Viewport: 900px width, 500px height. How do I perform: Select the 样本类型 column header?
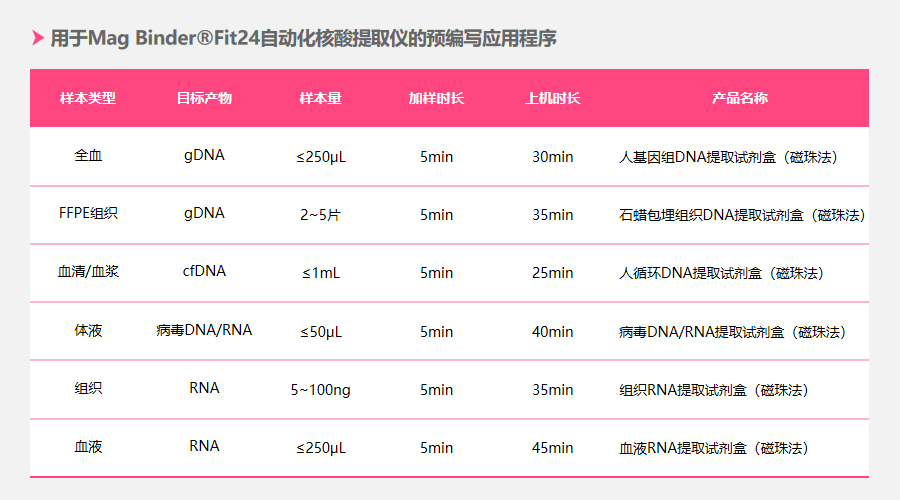click(x=88, y=98)
